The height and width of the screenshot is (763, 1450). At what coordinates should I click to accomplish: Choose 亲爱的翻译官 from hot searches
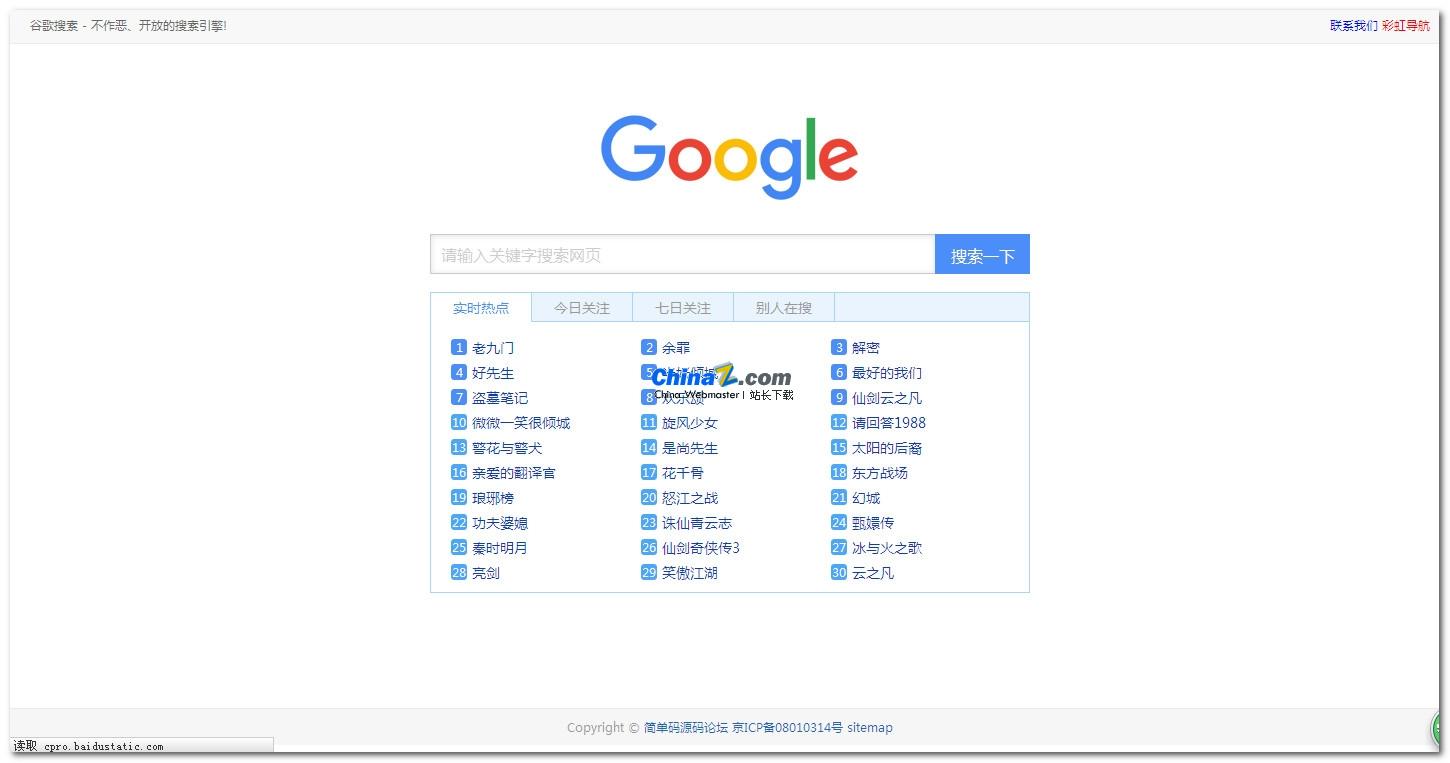point(514,473)
